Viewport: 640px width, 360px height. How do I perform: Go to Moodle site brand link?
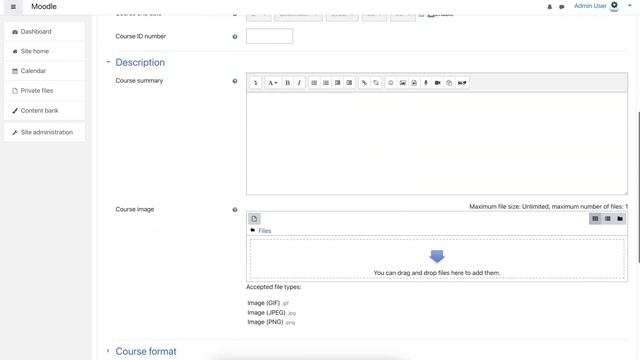pos(44,7)
